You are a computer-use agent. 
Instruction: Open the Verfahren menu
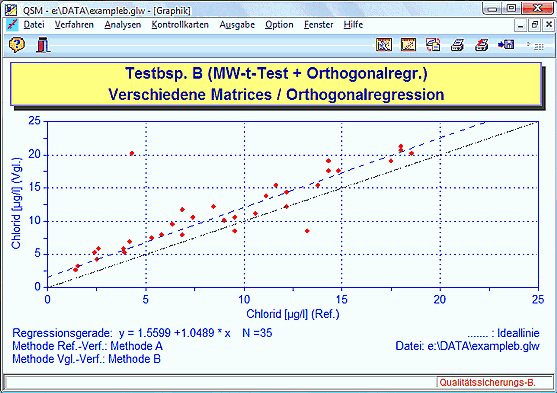[x=74, y=25]
